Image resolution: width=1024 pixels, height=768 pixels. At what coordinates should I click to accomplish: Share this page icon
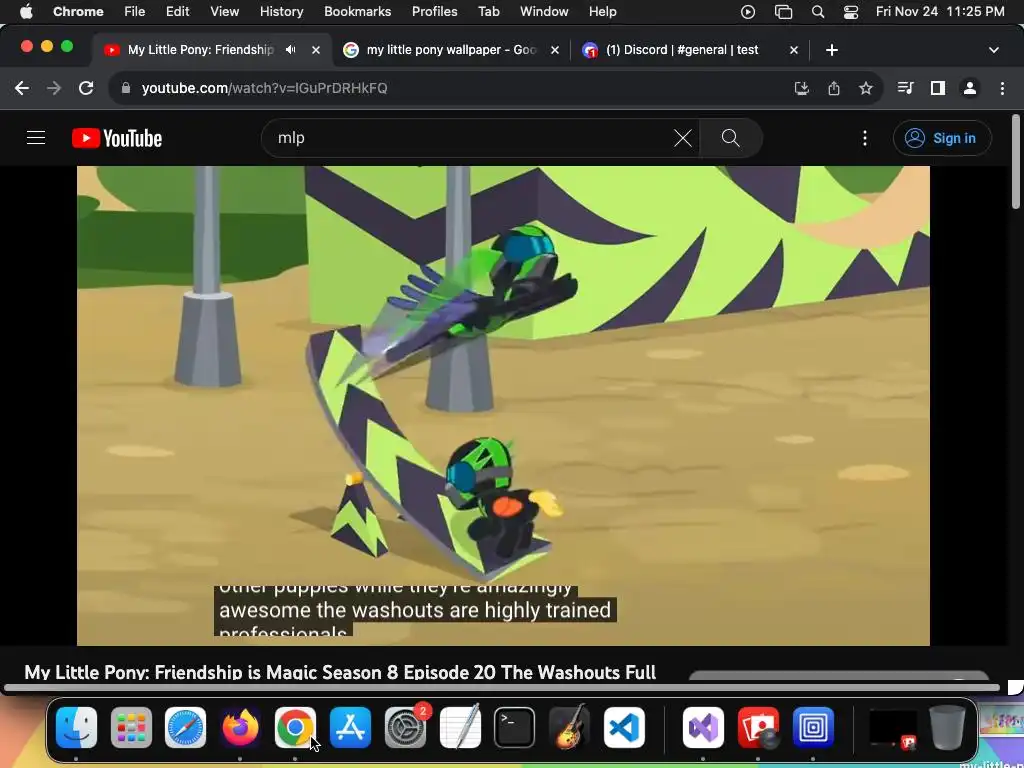(834, 88)
